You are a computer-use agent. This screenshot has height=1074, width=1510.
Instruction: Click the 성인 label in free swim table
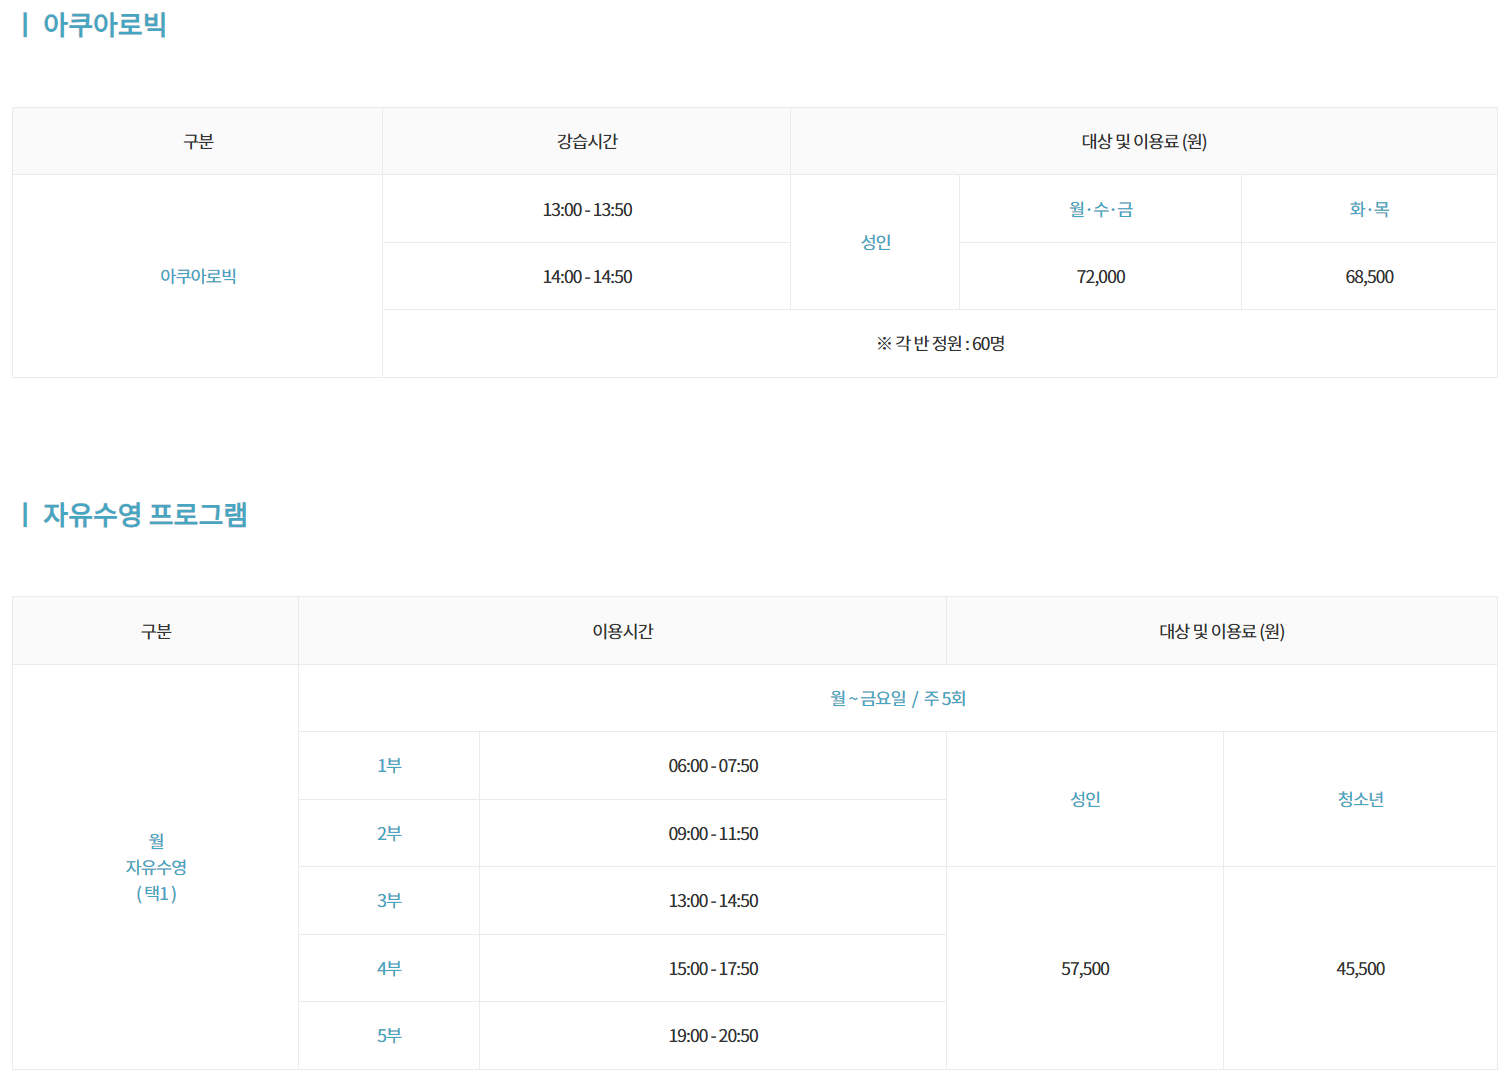pyautogui.click(x=1085, y=800)
